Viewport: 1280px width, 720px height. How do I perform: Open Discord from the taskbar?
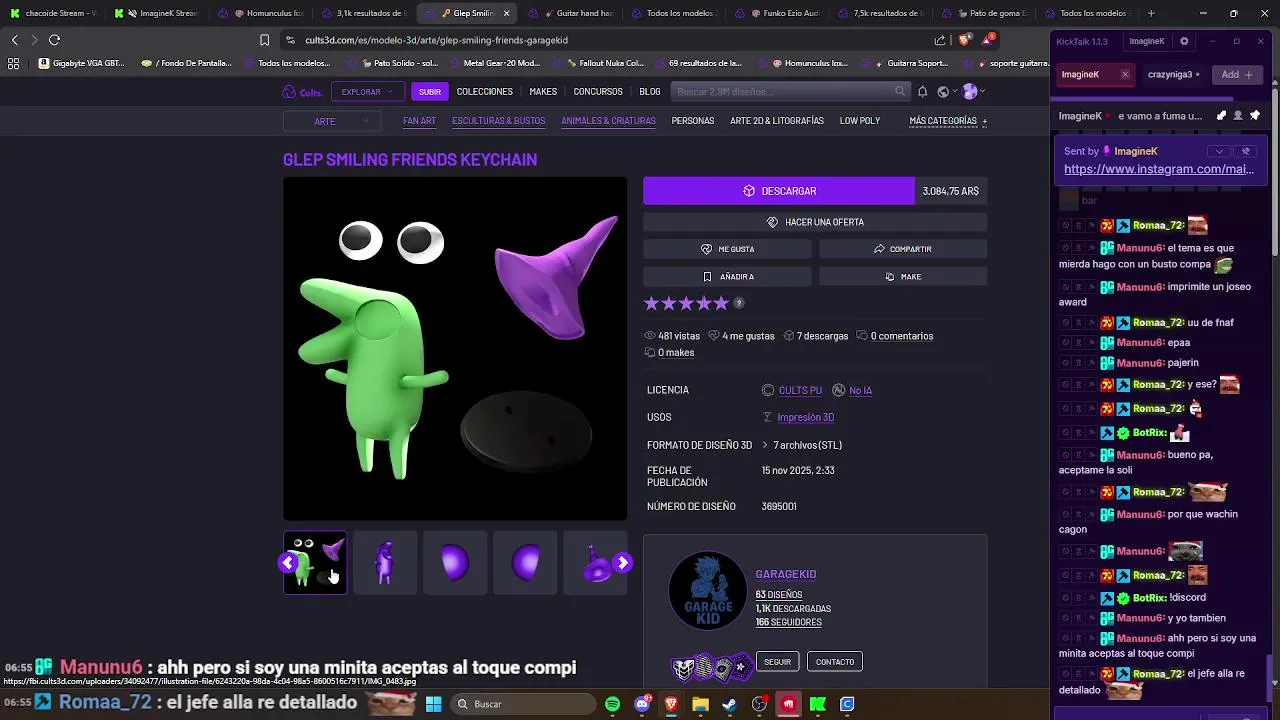pos(642,704)
